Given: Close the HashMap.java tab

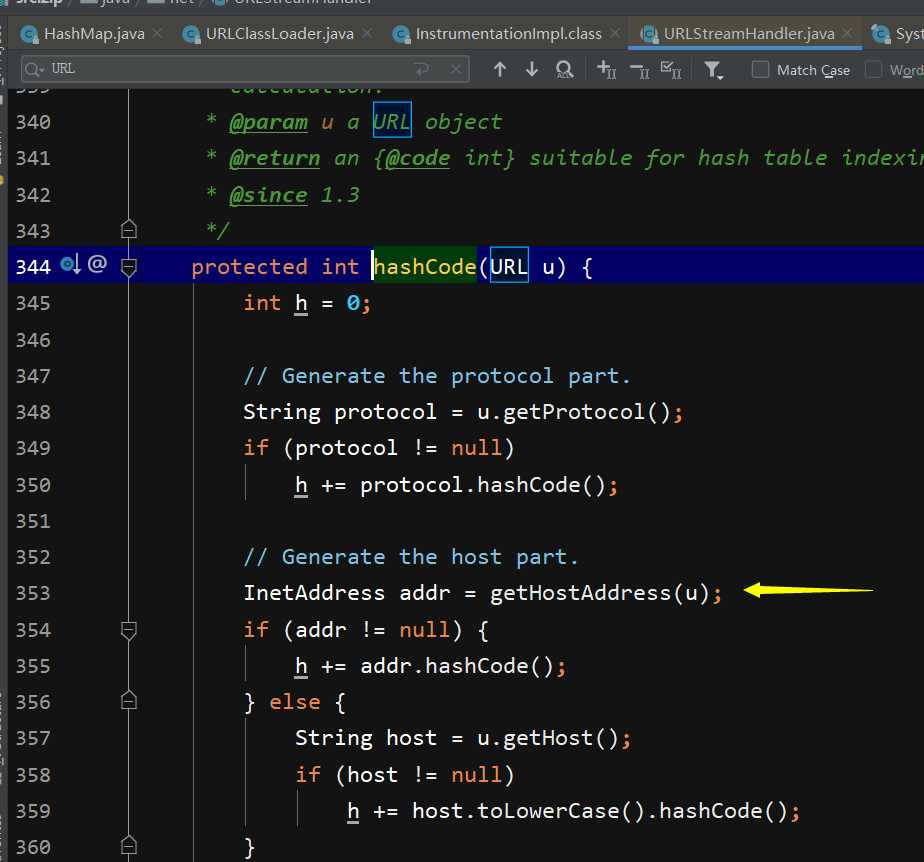Looking at the screenshot, I should (157, 33).
